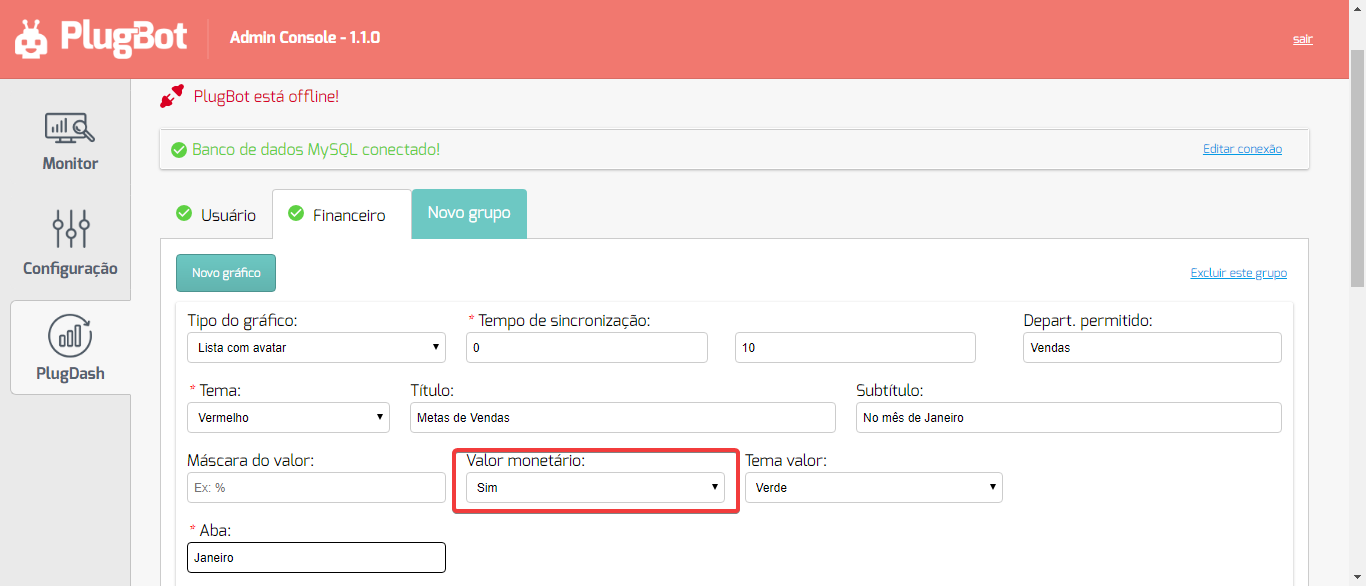Open the Tema valor dropdown showing Verde
The width and height of the screenshot is (1366, 586).
[874, 487]
